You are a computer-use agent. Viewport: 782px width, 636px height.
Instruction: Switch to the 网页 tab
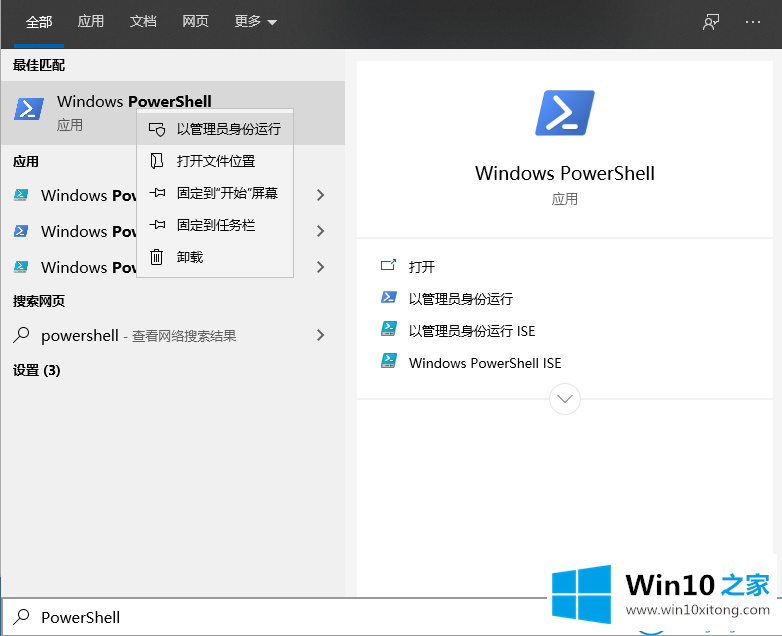[195, 21]
